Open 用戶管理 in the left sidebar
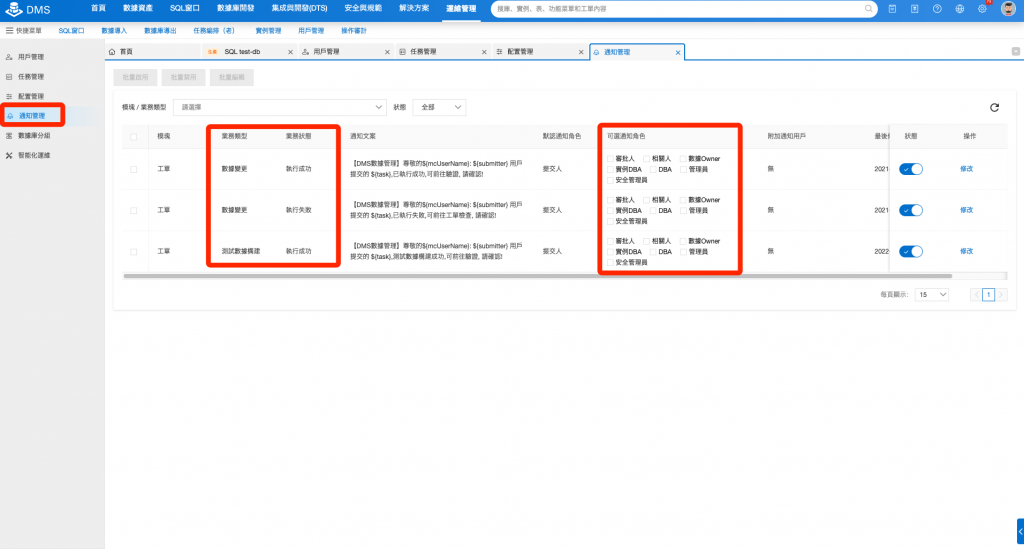Screen dimensions: 1024x549 (x=31, y=57)
